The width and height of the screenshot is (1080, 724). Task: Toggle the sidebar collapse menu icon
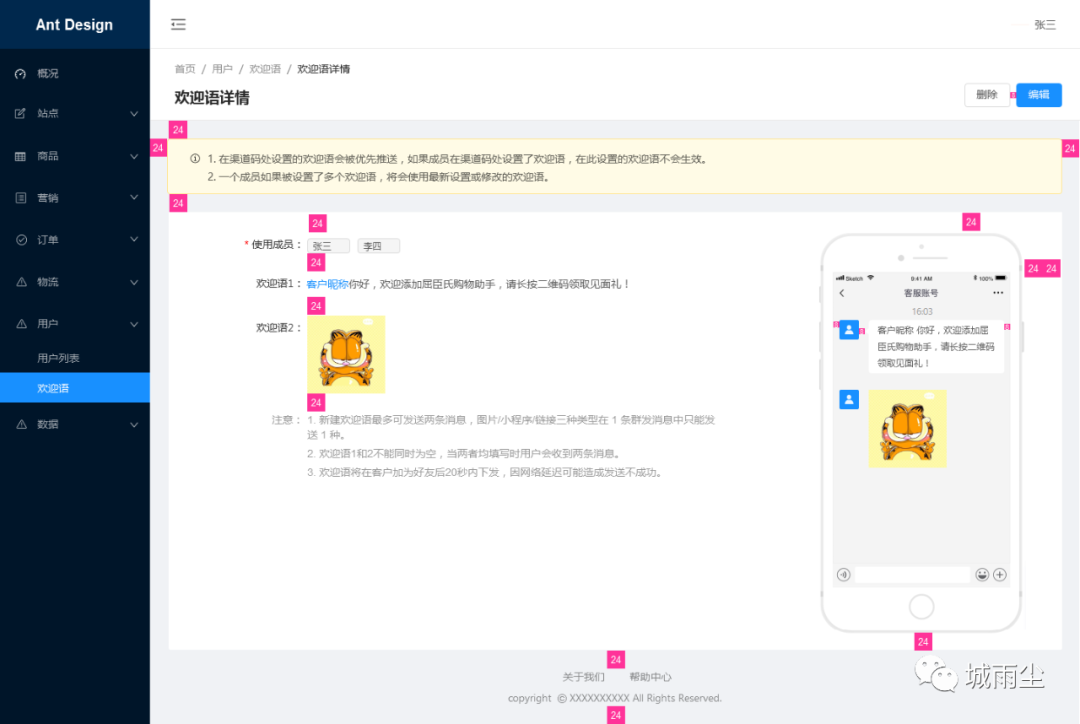pyautogui.click(x=178, y=25)
